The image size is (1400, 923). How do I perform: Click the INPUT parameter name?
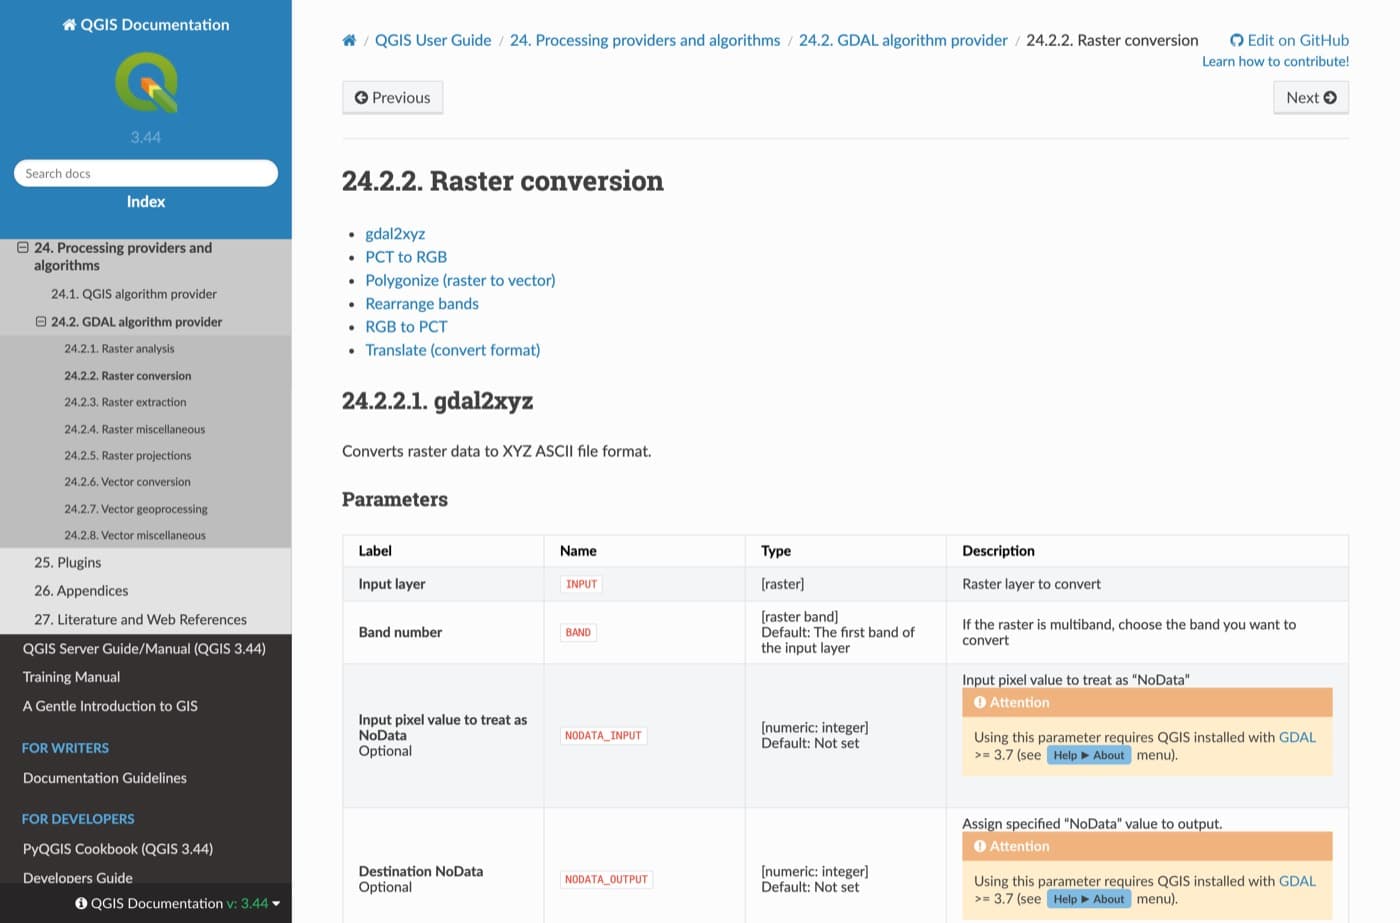(581, 584)
